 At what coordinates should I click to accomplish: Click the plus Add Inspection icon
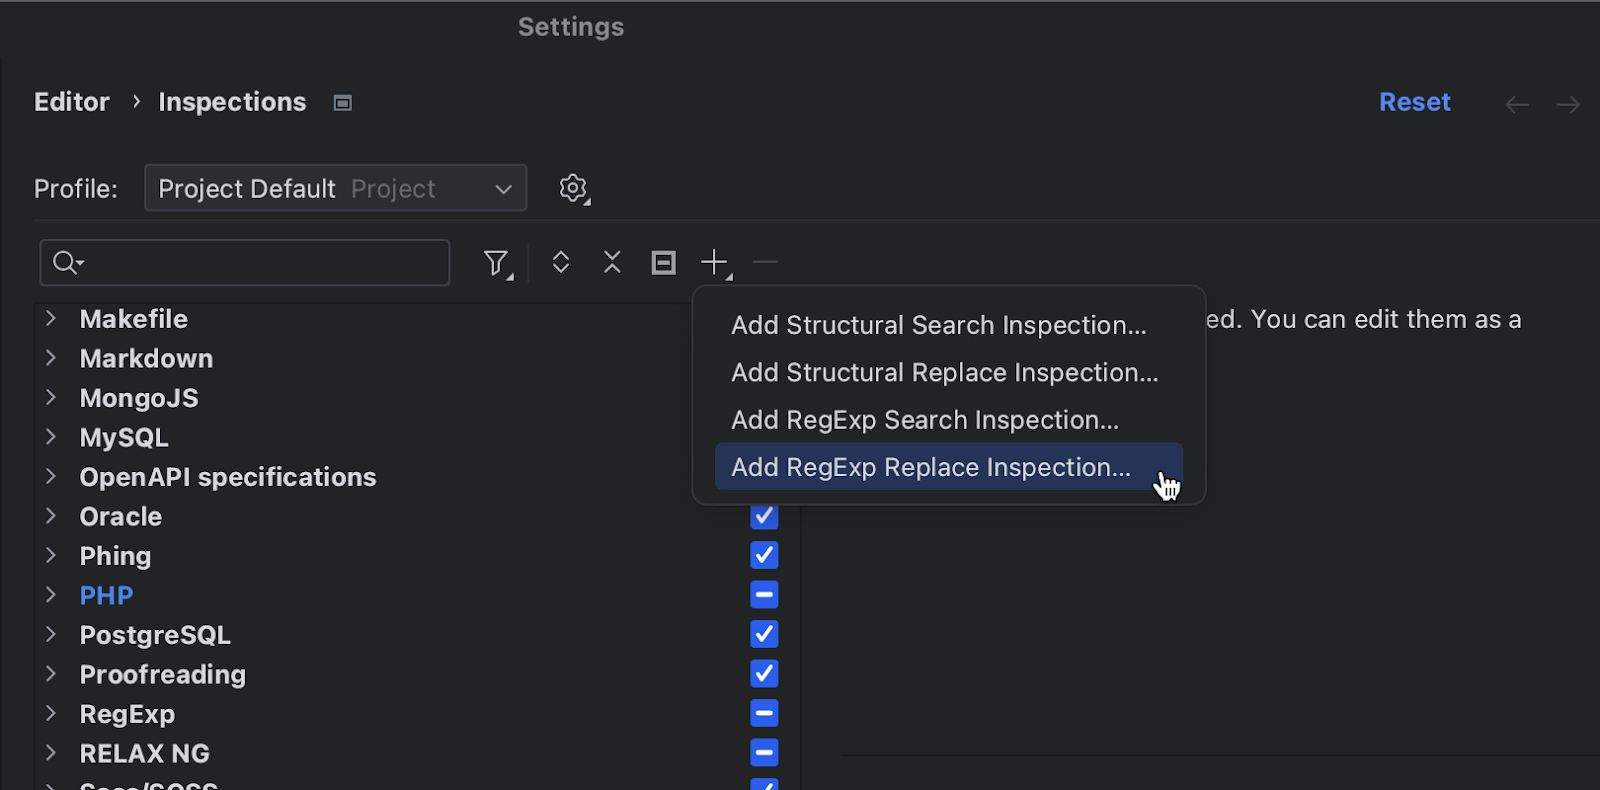point(714,262)
